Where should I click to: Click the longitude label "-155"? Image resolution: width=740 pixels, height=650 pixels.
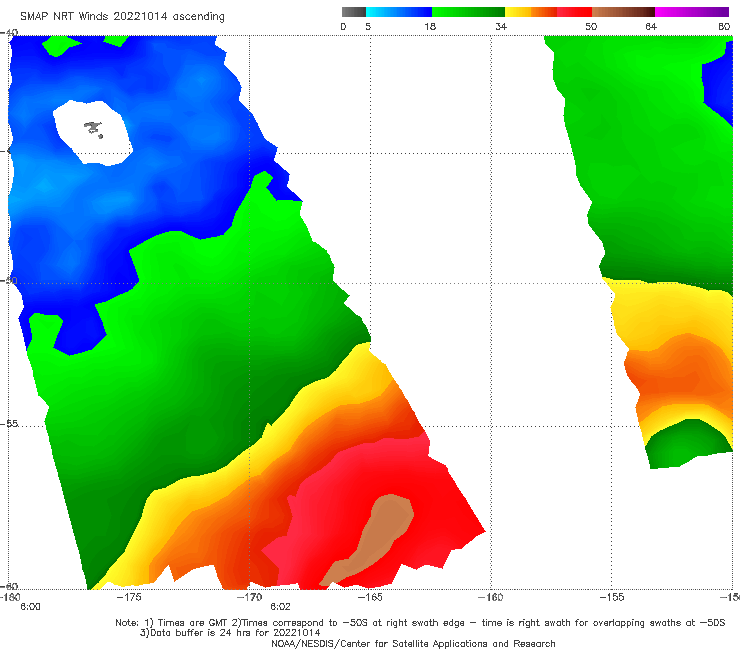coord(612,597)
